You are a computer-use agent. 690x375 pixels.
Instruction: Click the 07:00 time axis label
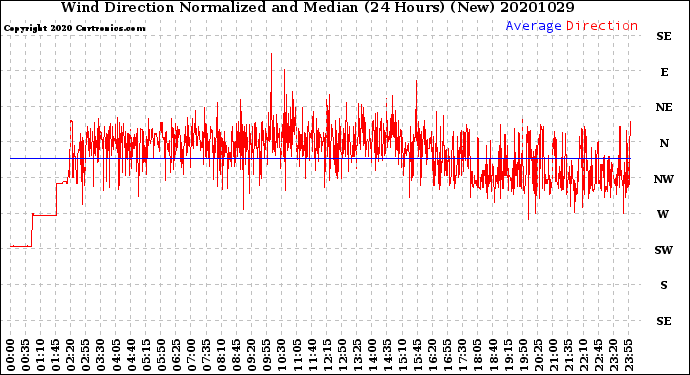[191, 355]
